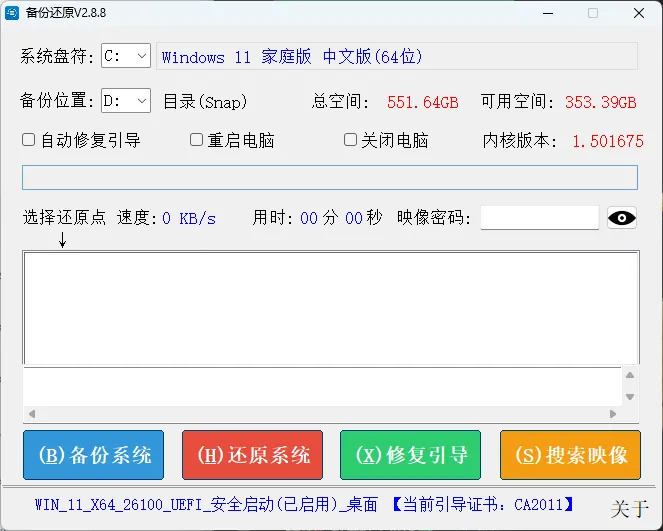Open the 系统盘符 C: dropdown
Screen dimensions: 663x531
click(x=126, y=55)
